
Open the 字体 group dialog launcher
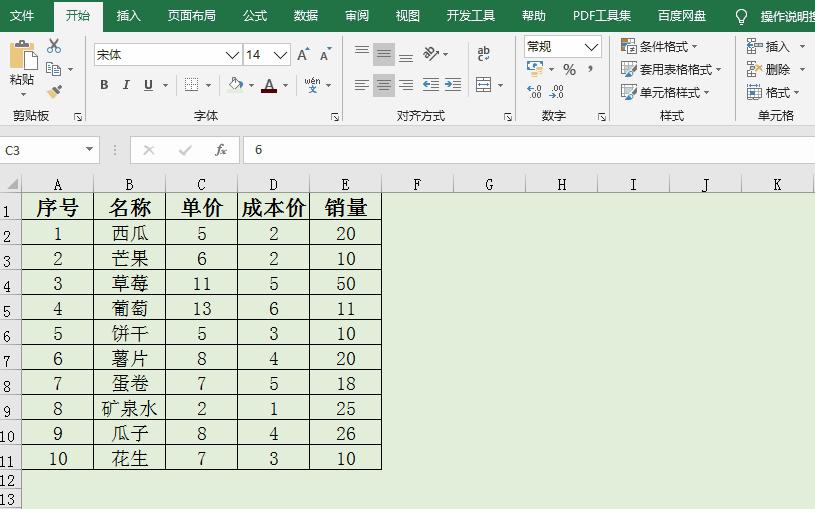[335, 117]
